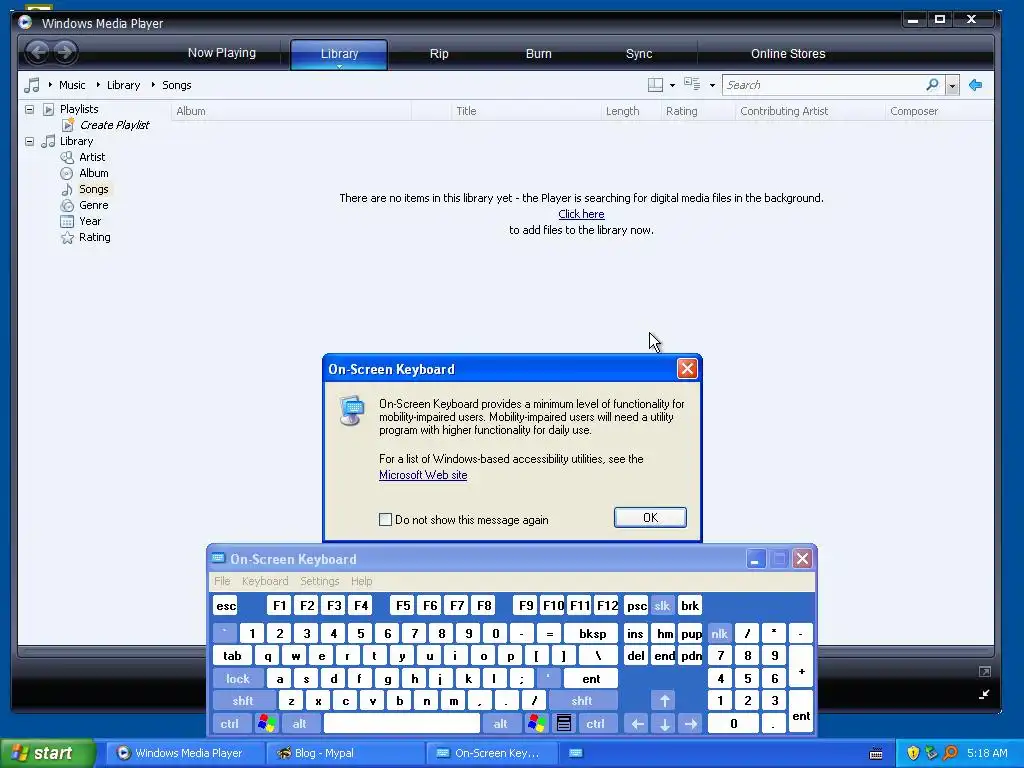
Task: Click here link to add files
Action: pyautogui.click(x=581, y=214)
